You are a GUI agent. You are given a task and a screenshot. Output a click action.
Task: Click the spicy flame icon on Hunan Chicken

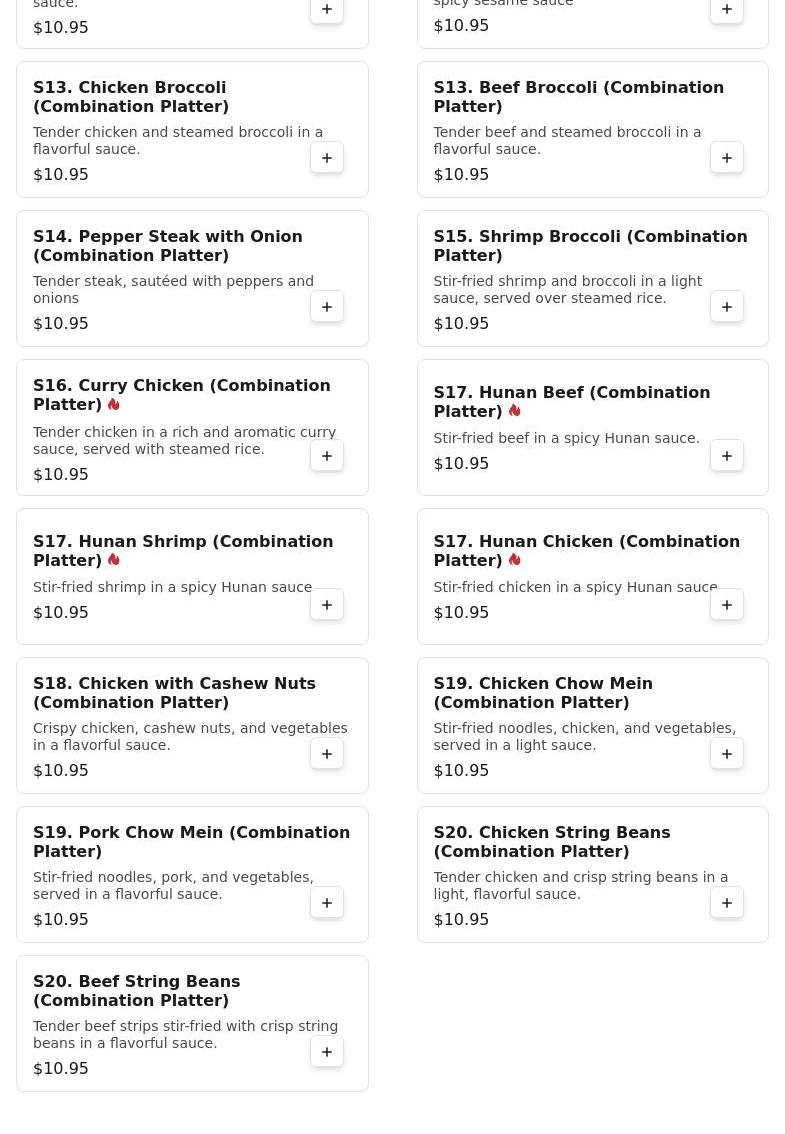(514, 560)
